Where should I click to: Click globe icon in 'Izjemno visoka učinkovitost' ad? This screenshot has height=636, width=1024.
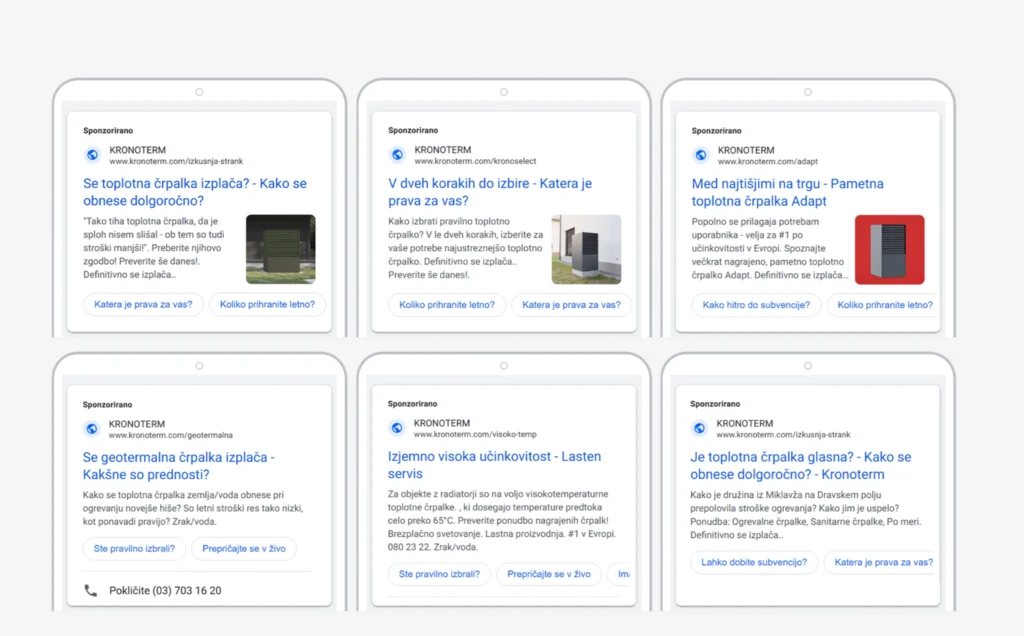[396, 428]
